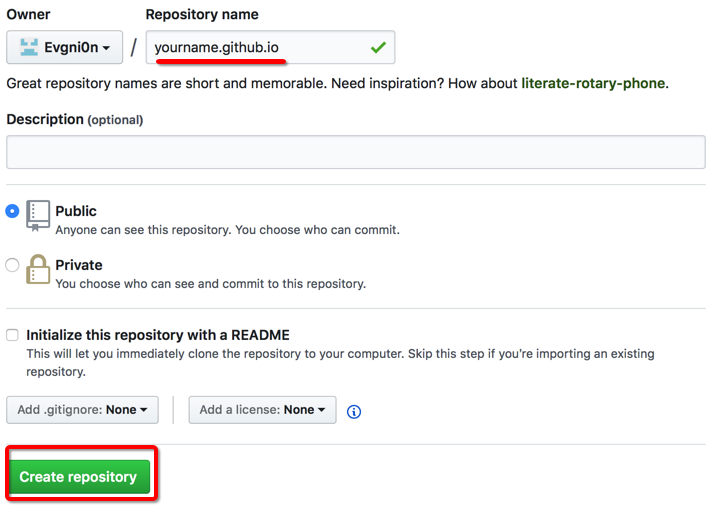Screen dimensions: 724x508
Task: Select the Private radio button
Action: 12,265
